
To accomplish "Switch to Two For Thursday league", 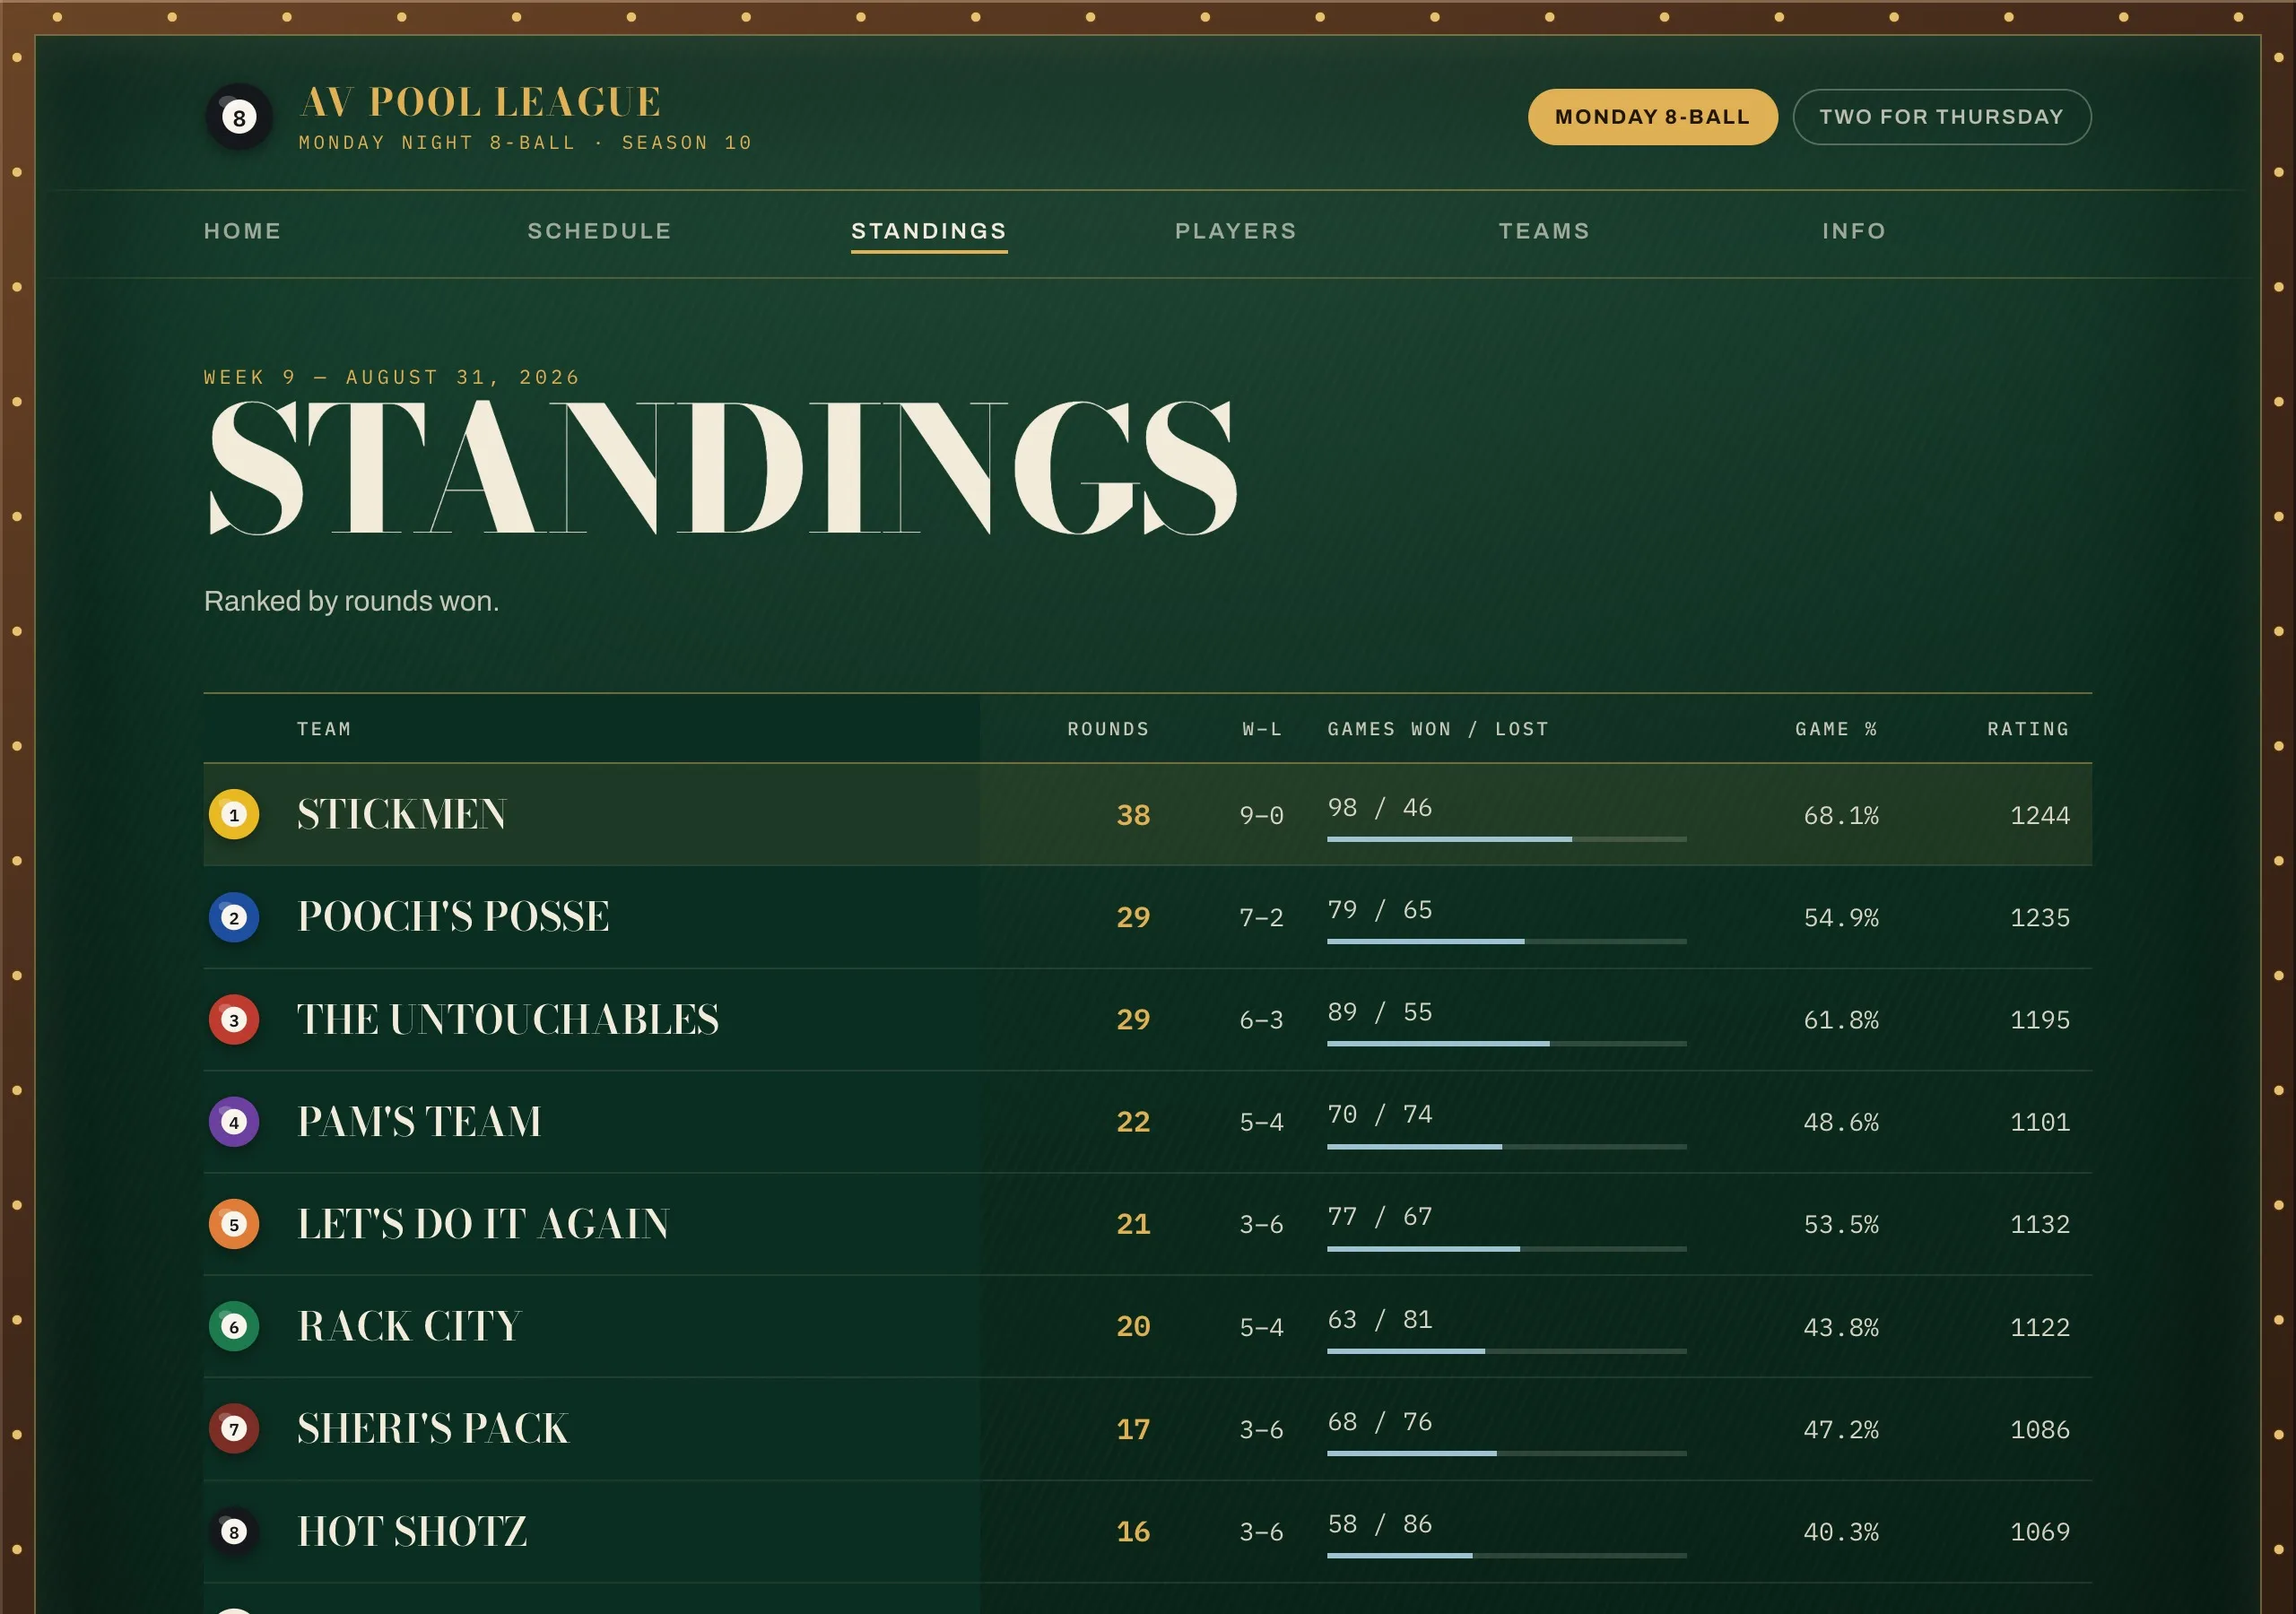I will pyautogui.click(x=1941, y=117).
